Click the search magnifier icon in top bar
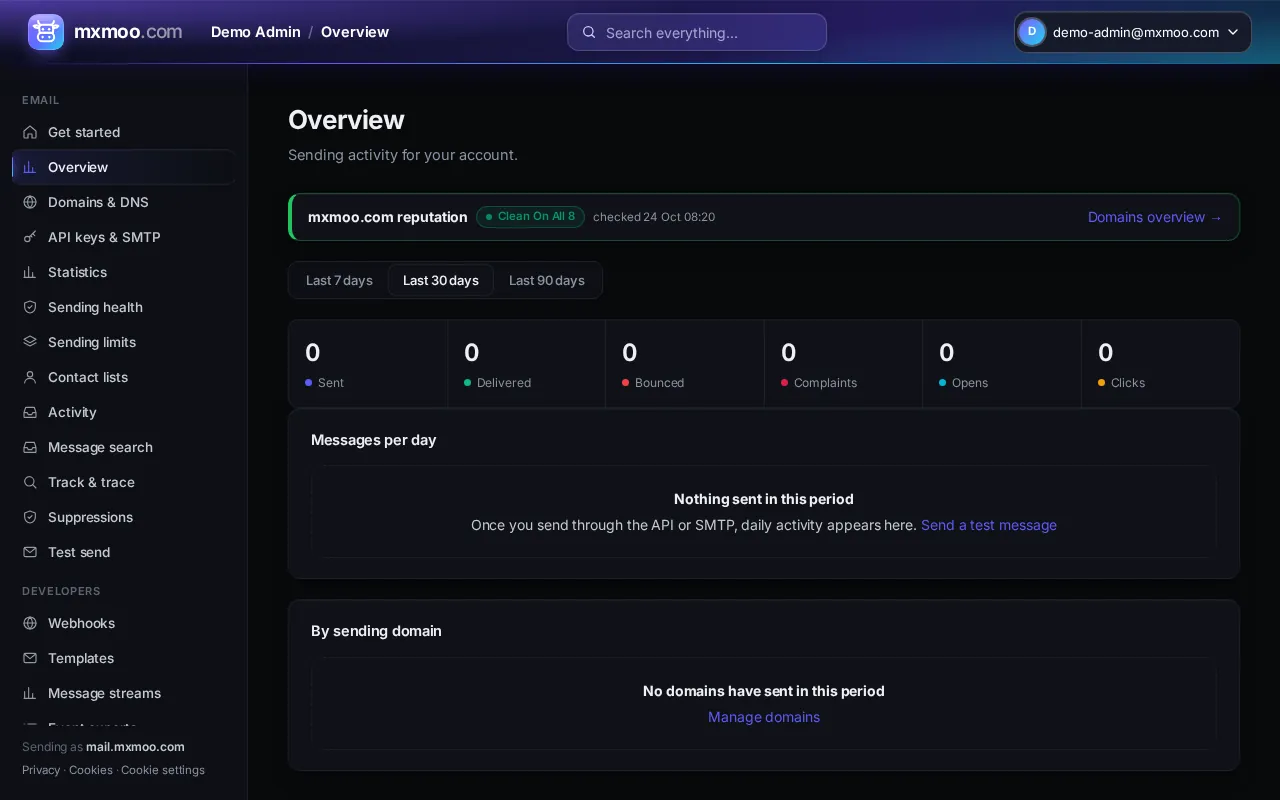The height and width of the screenshot is (800, 1280). (x=589, y=32)
